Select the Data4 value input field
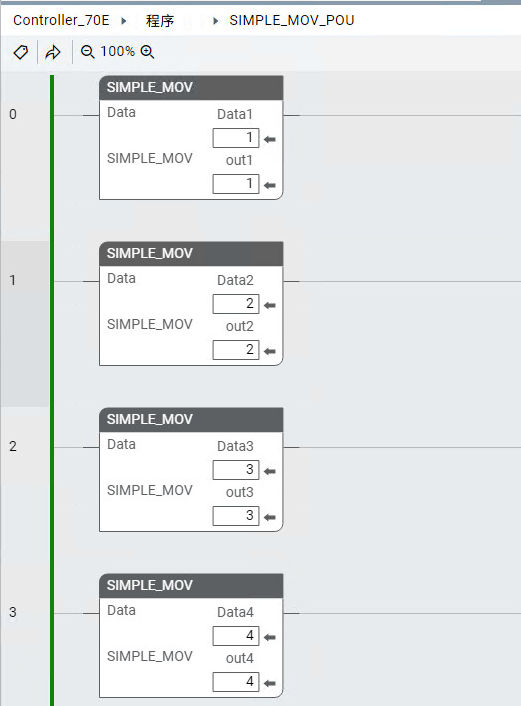This screenshot has width=521, height=706. (x=236, y=636)
